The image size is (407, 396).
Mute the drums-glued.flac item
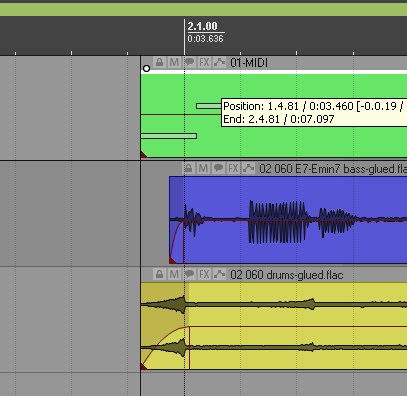174,274
